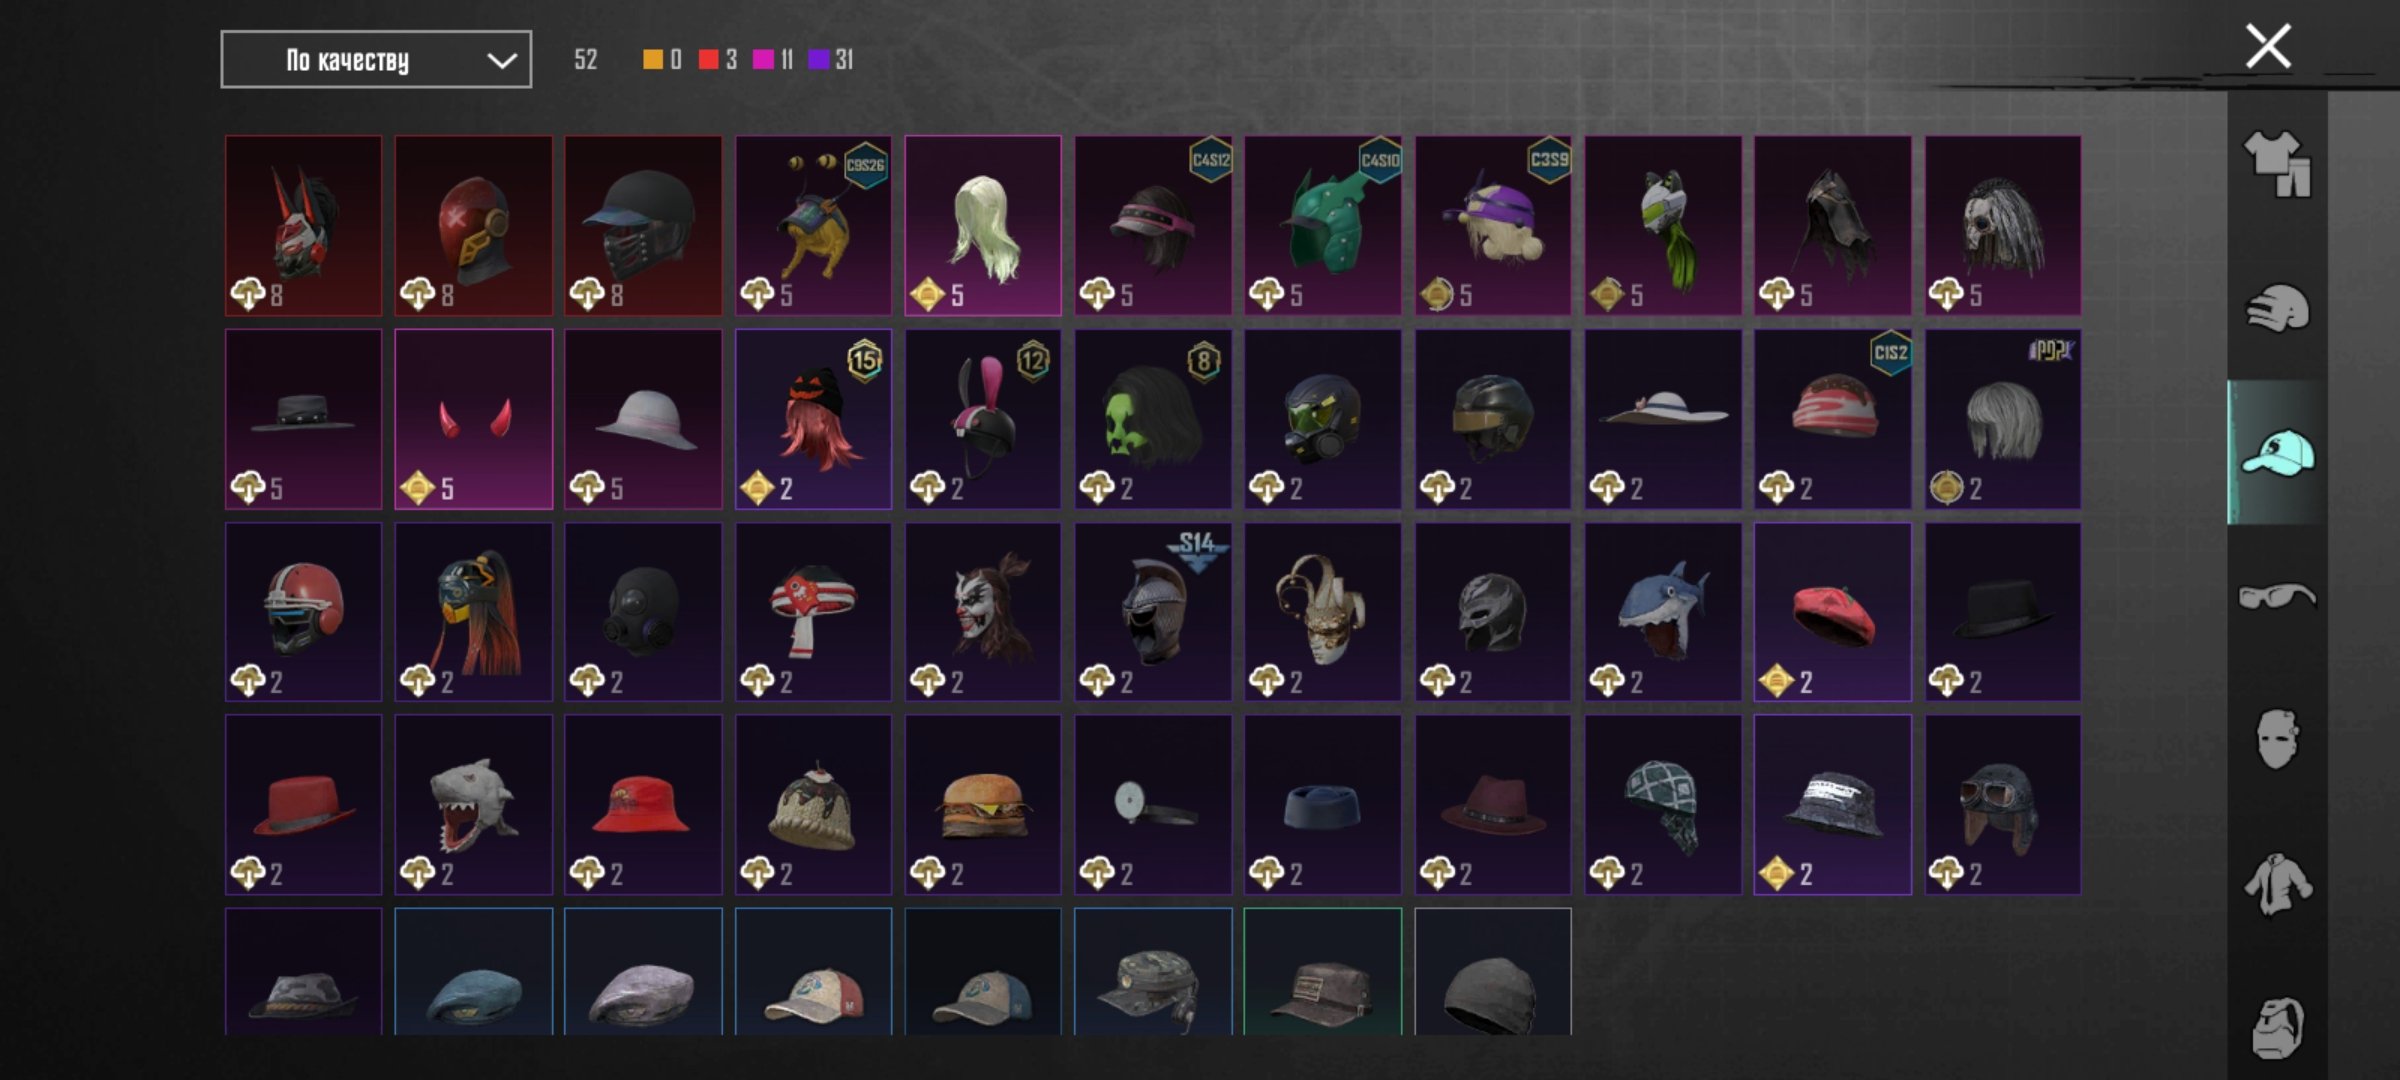Click the dropdown chevron arrow

pyautogui.click(x=501, y=61)
